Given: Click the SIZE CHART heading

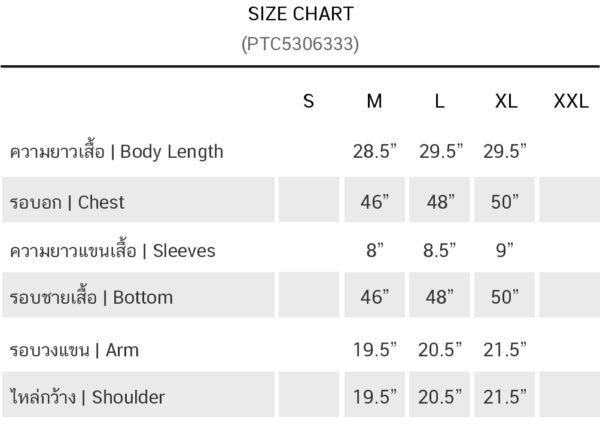Looking at the screenshot, I should [301, 14].
